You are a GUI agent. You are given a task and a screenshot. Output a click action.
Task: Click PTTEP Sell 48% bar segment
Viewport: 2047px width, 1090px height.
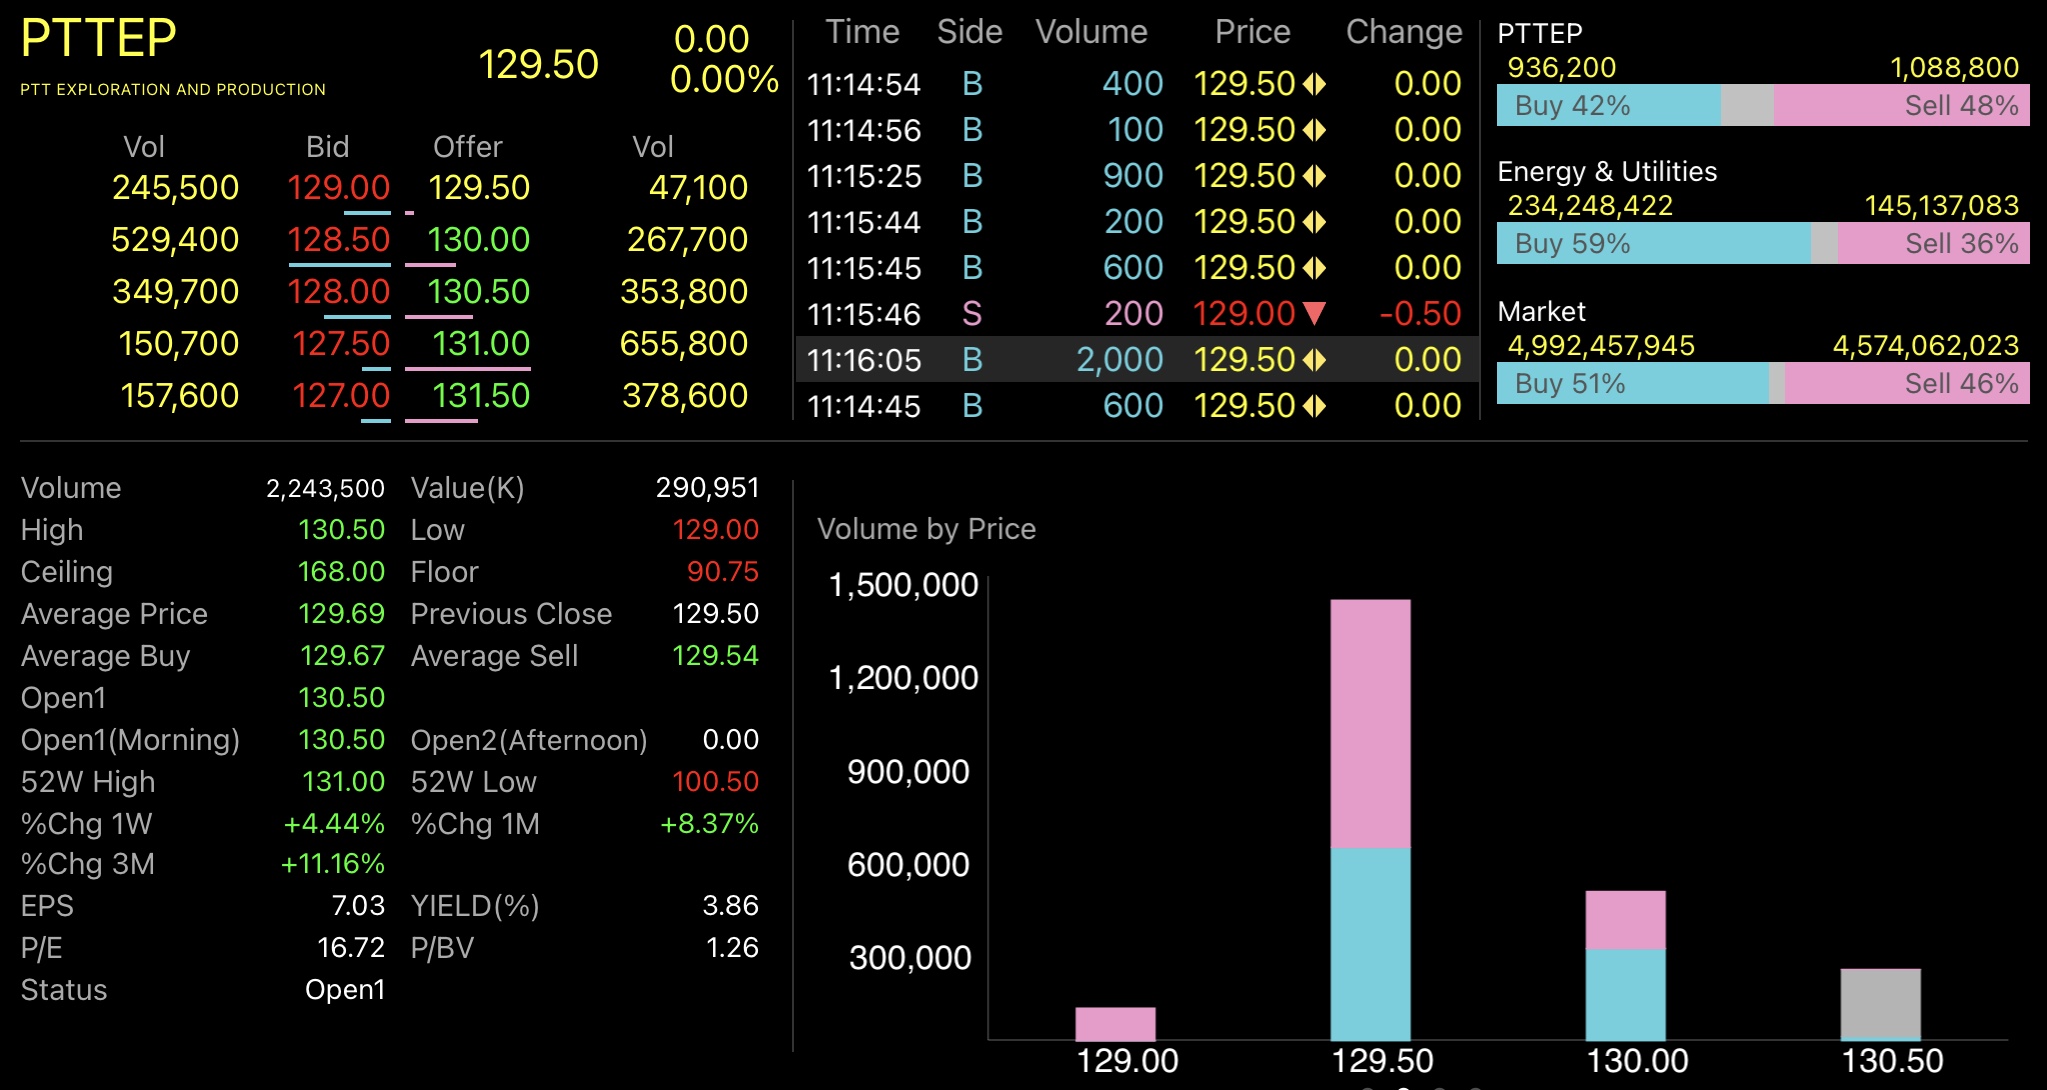1901,106
